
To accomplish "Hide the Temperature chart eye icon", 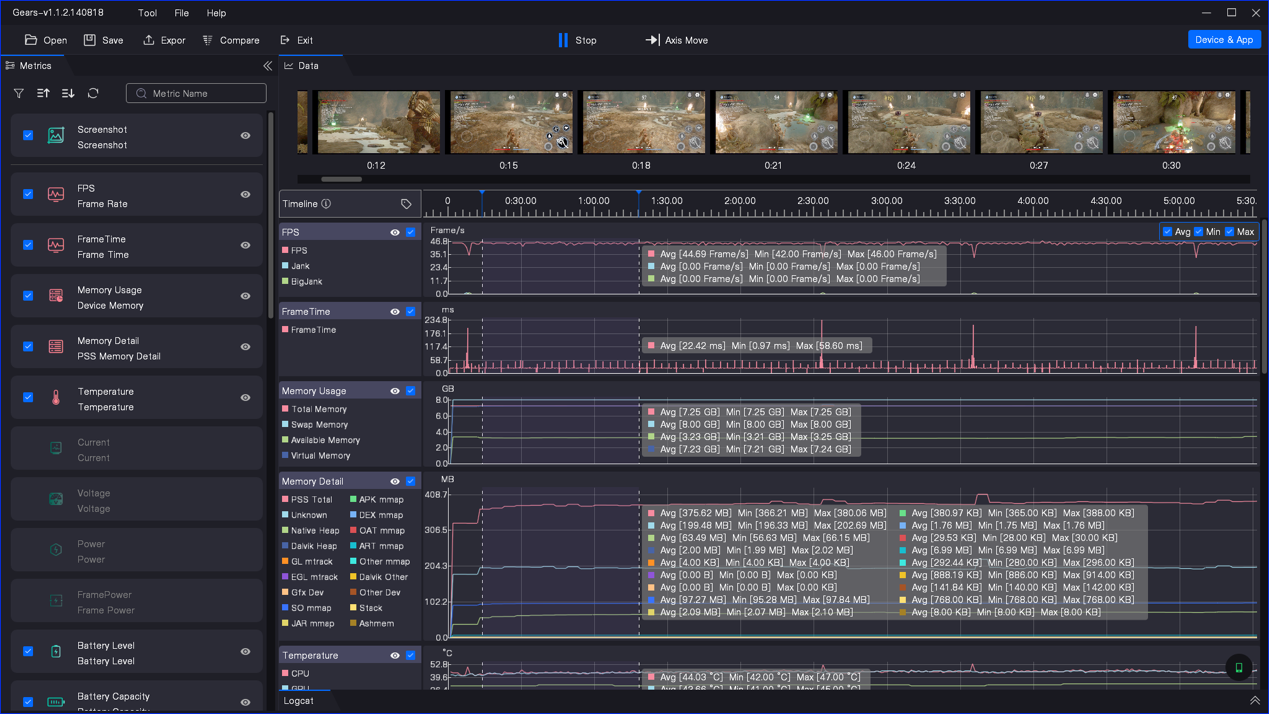I will [x=395, y=656].
